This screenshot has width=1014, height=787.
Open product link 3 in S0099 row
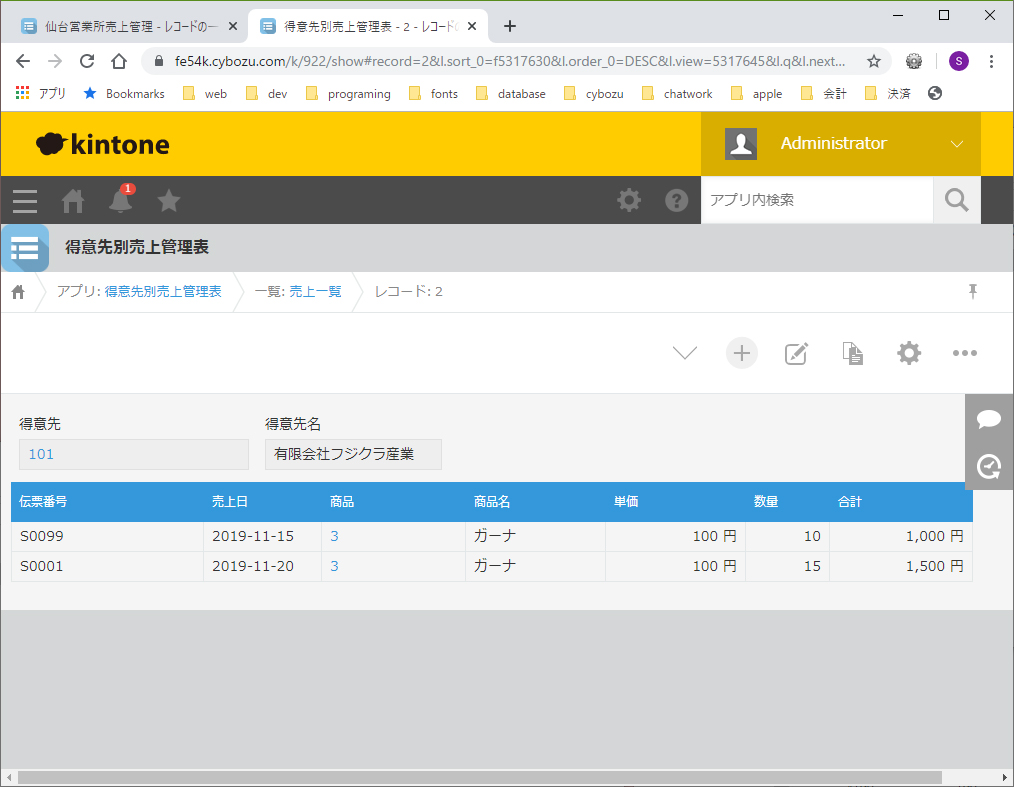(x=334, y=536)
